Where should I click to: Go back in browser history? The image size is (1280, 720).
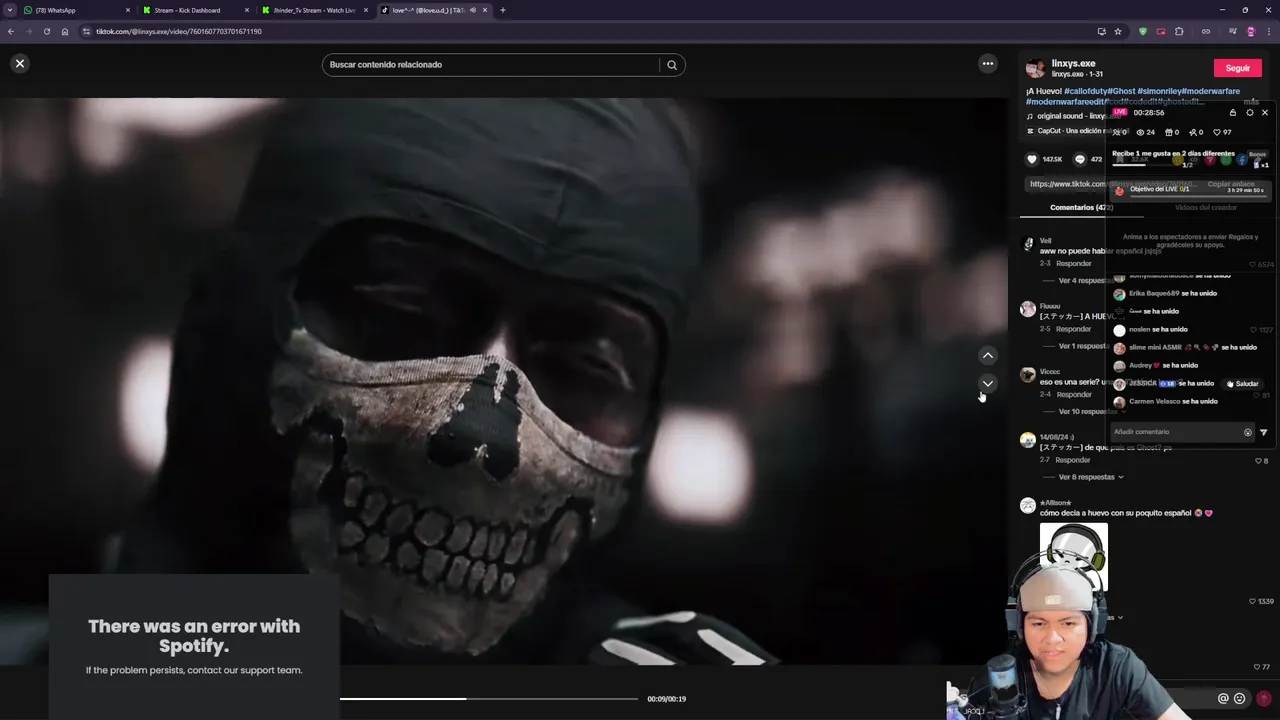[11, 31]
